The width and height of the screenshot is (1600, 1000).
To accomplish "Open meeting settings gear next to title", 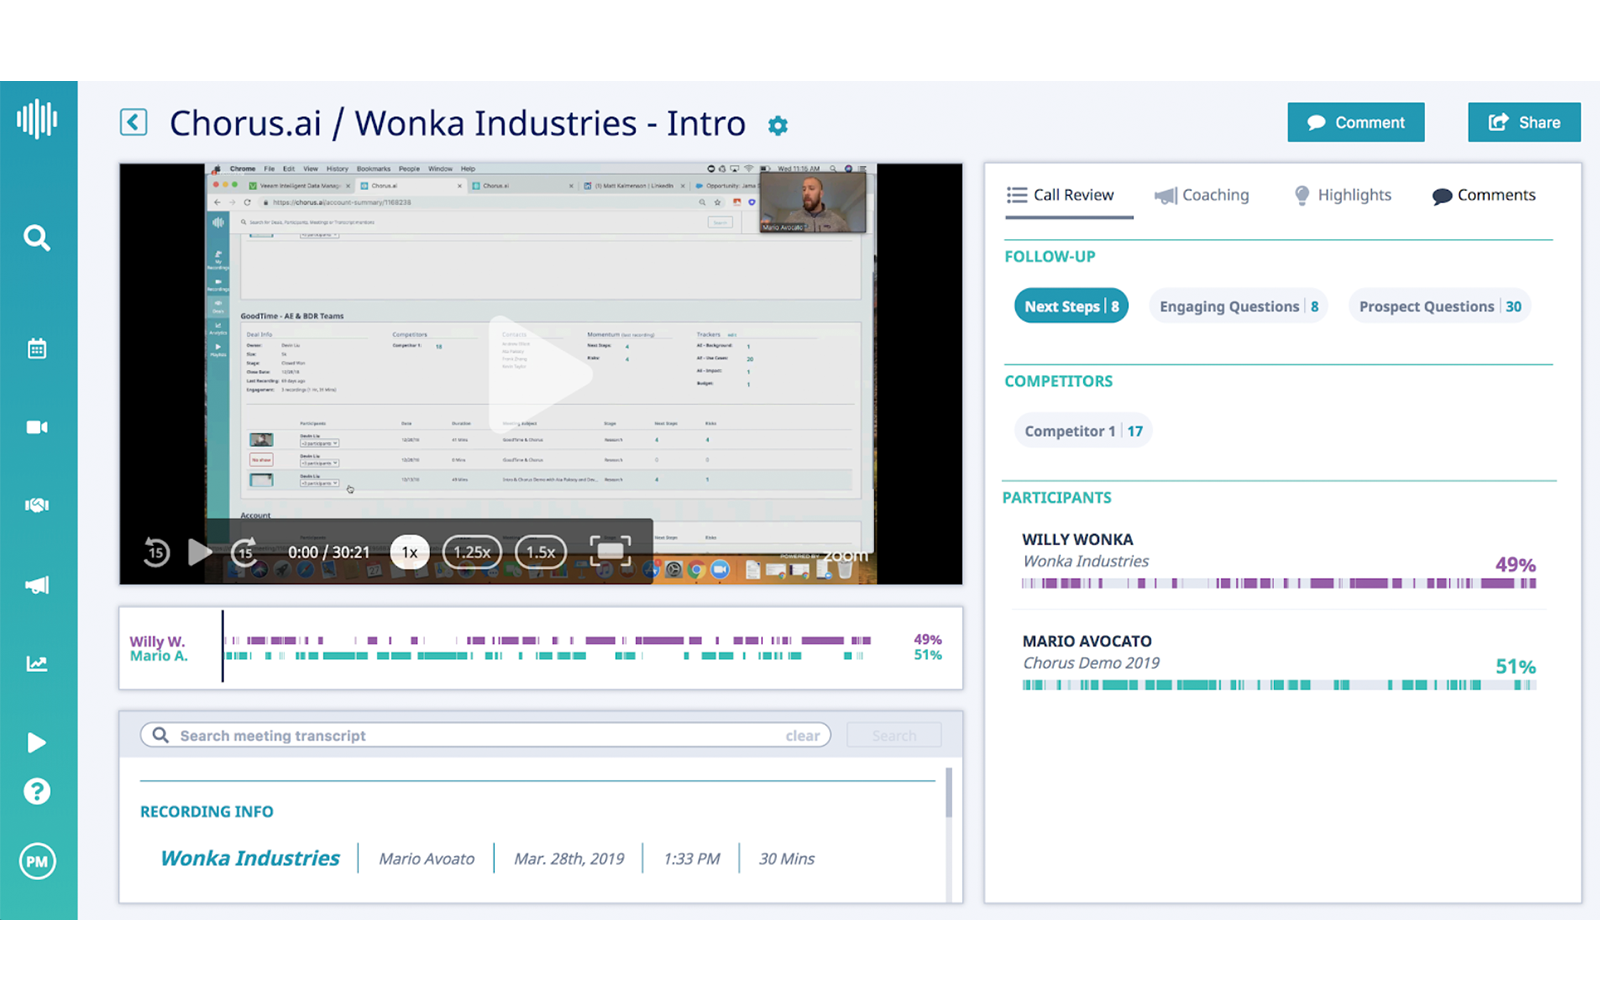I will [778, 126].
